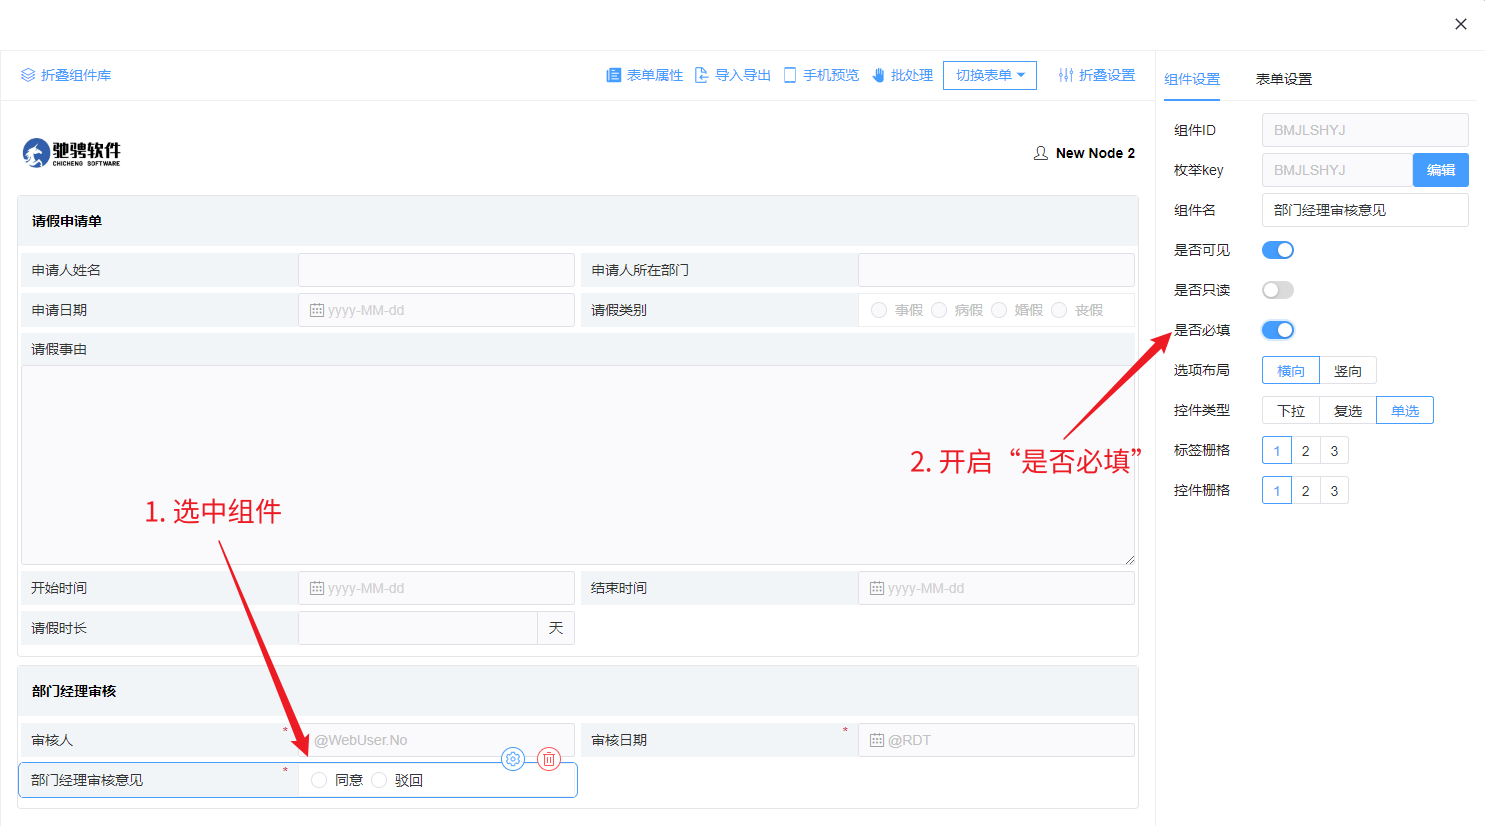This screenshot has height=826, width=1485.
Task: Click the 批处理 batch processing hand icon
Action: click(879, 75)
